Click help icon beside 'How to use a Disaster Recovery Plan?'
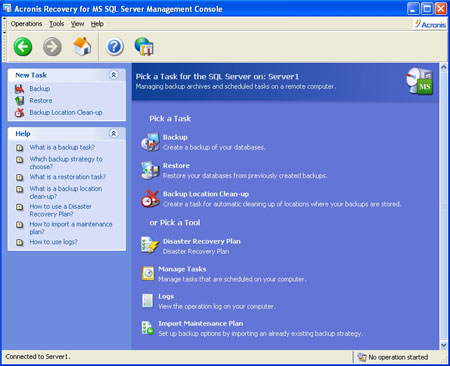 (20, 207)
